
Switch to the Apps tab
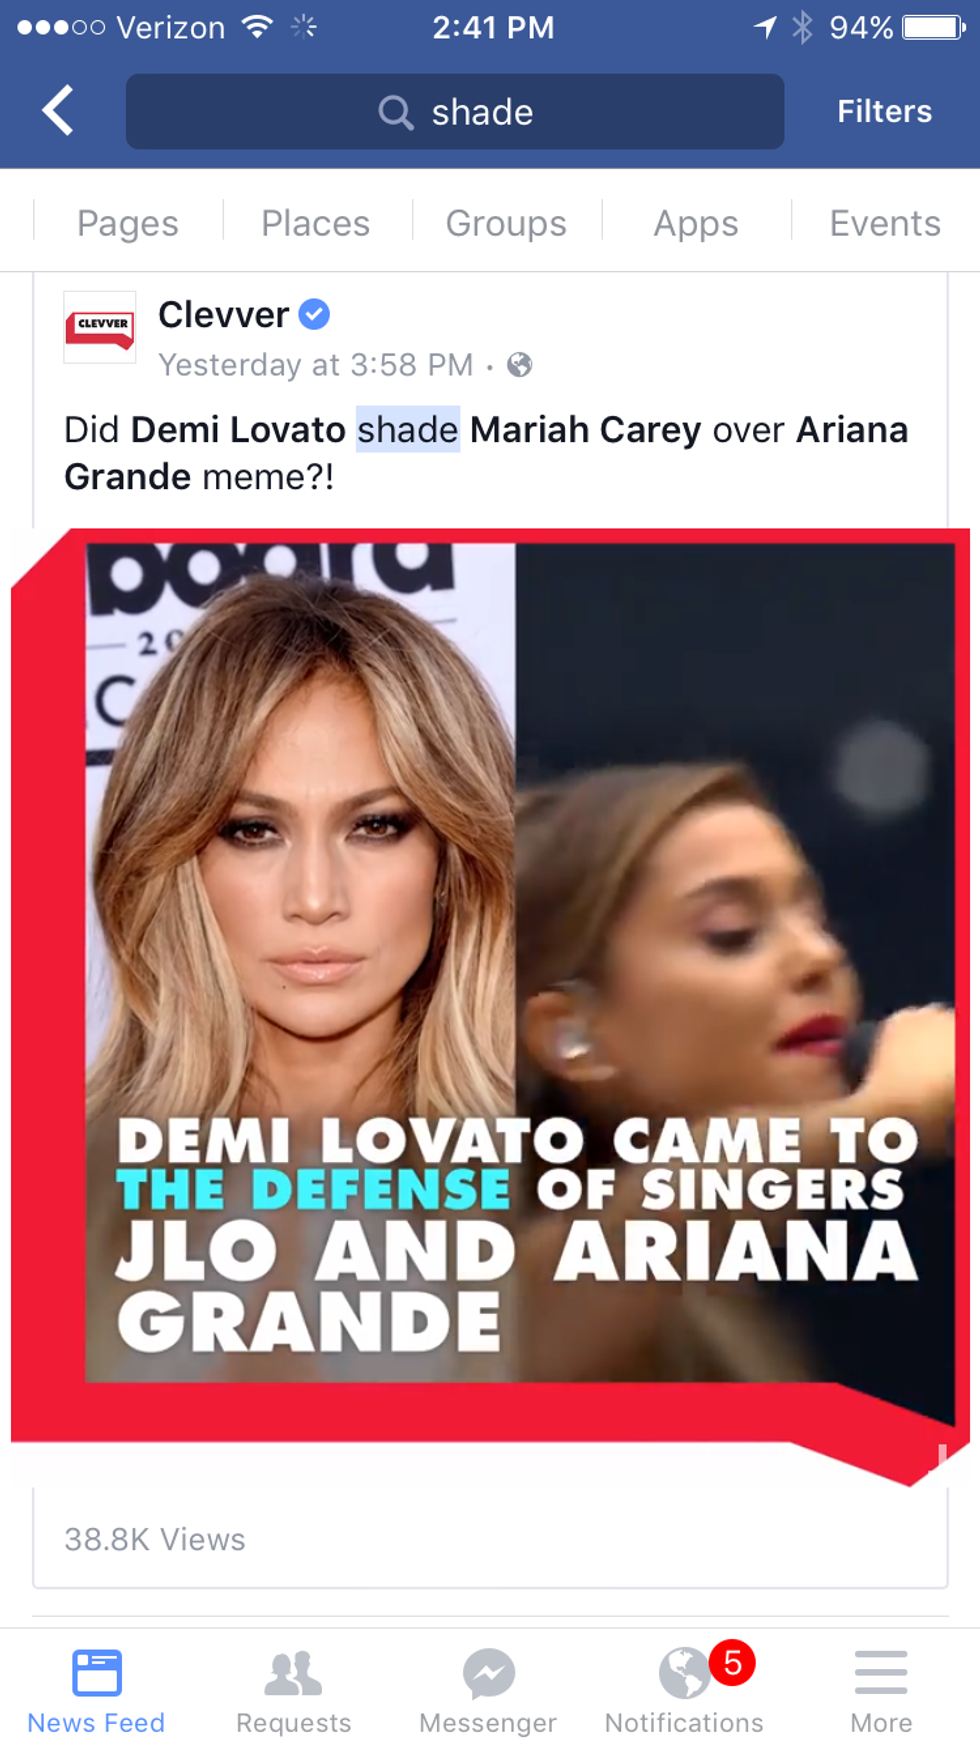pyautogui.click(x=696, y=223)
